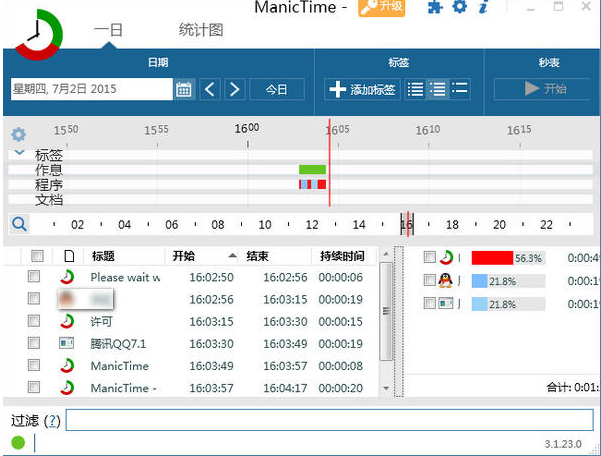The image size is (601, 456).
Task: Check the 许可 row checkbox
Action: (34, 320)
